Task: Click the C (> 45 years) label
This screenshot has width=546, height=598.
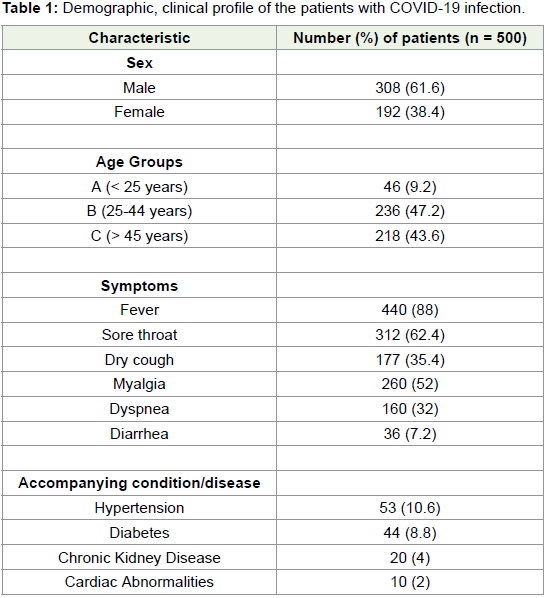Action: point(139,236)
